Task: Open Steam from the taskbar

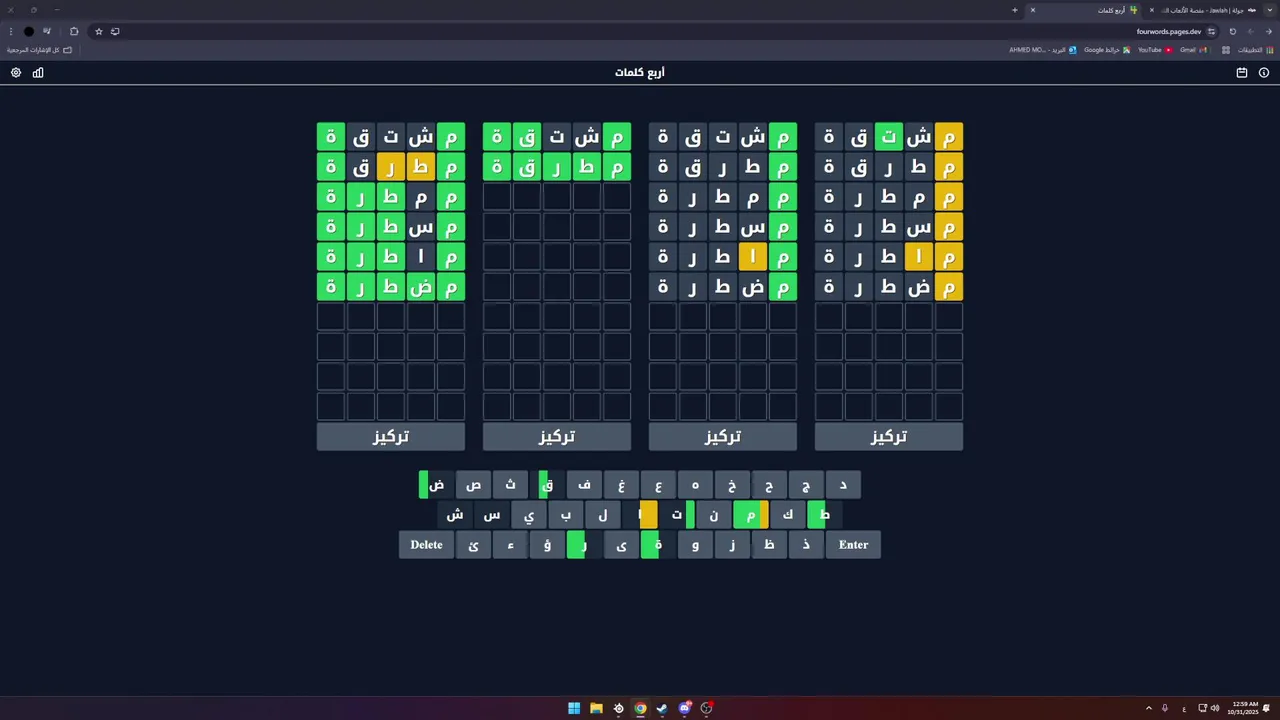Action: tap(662, 708)
